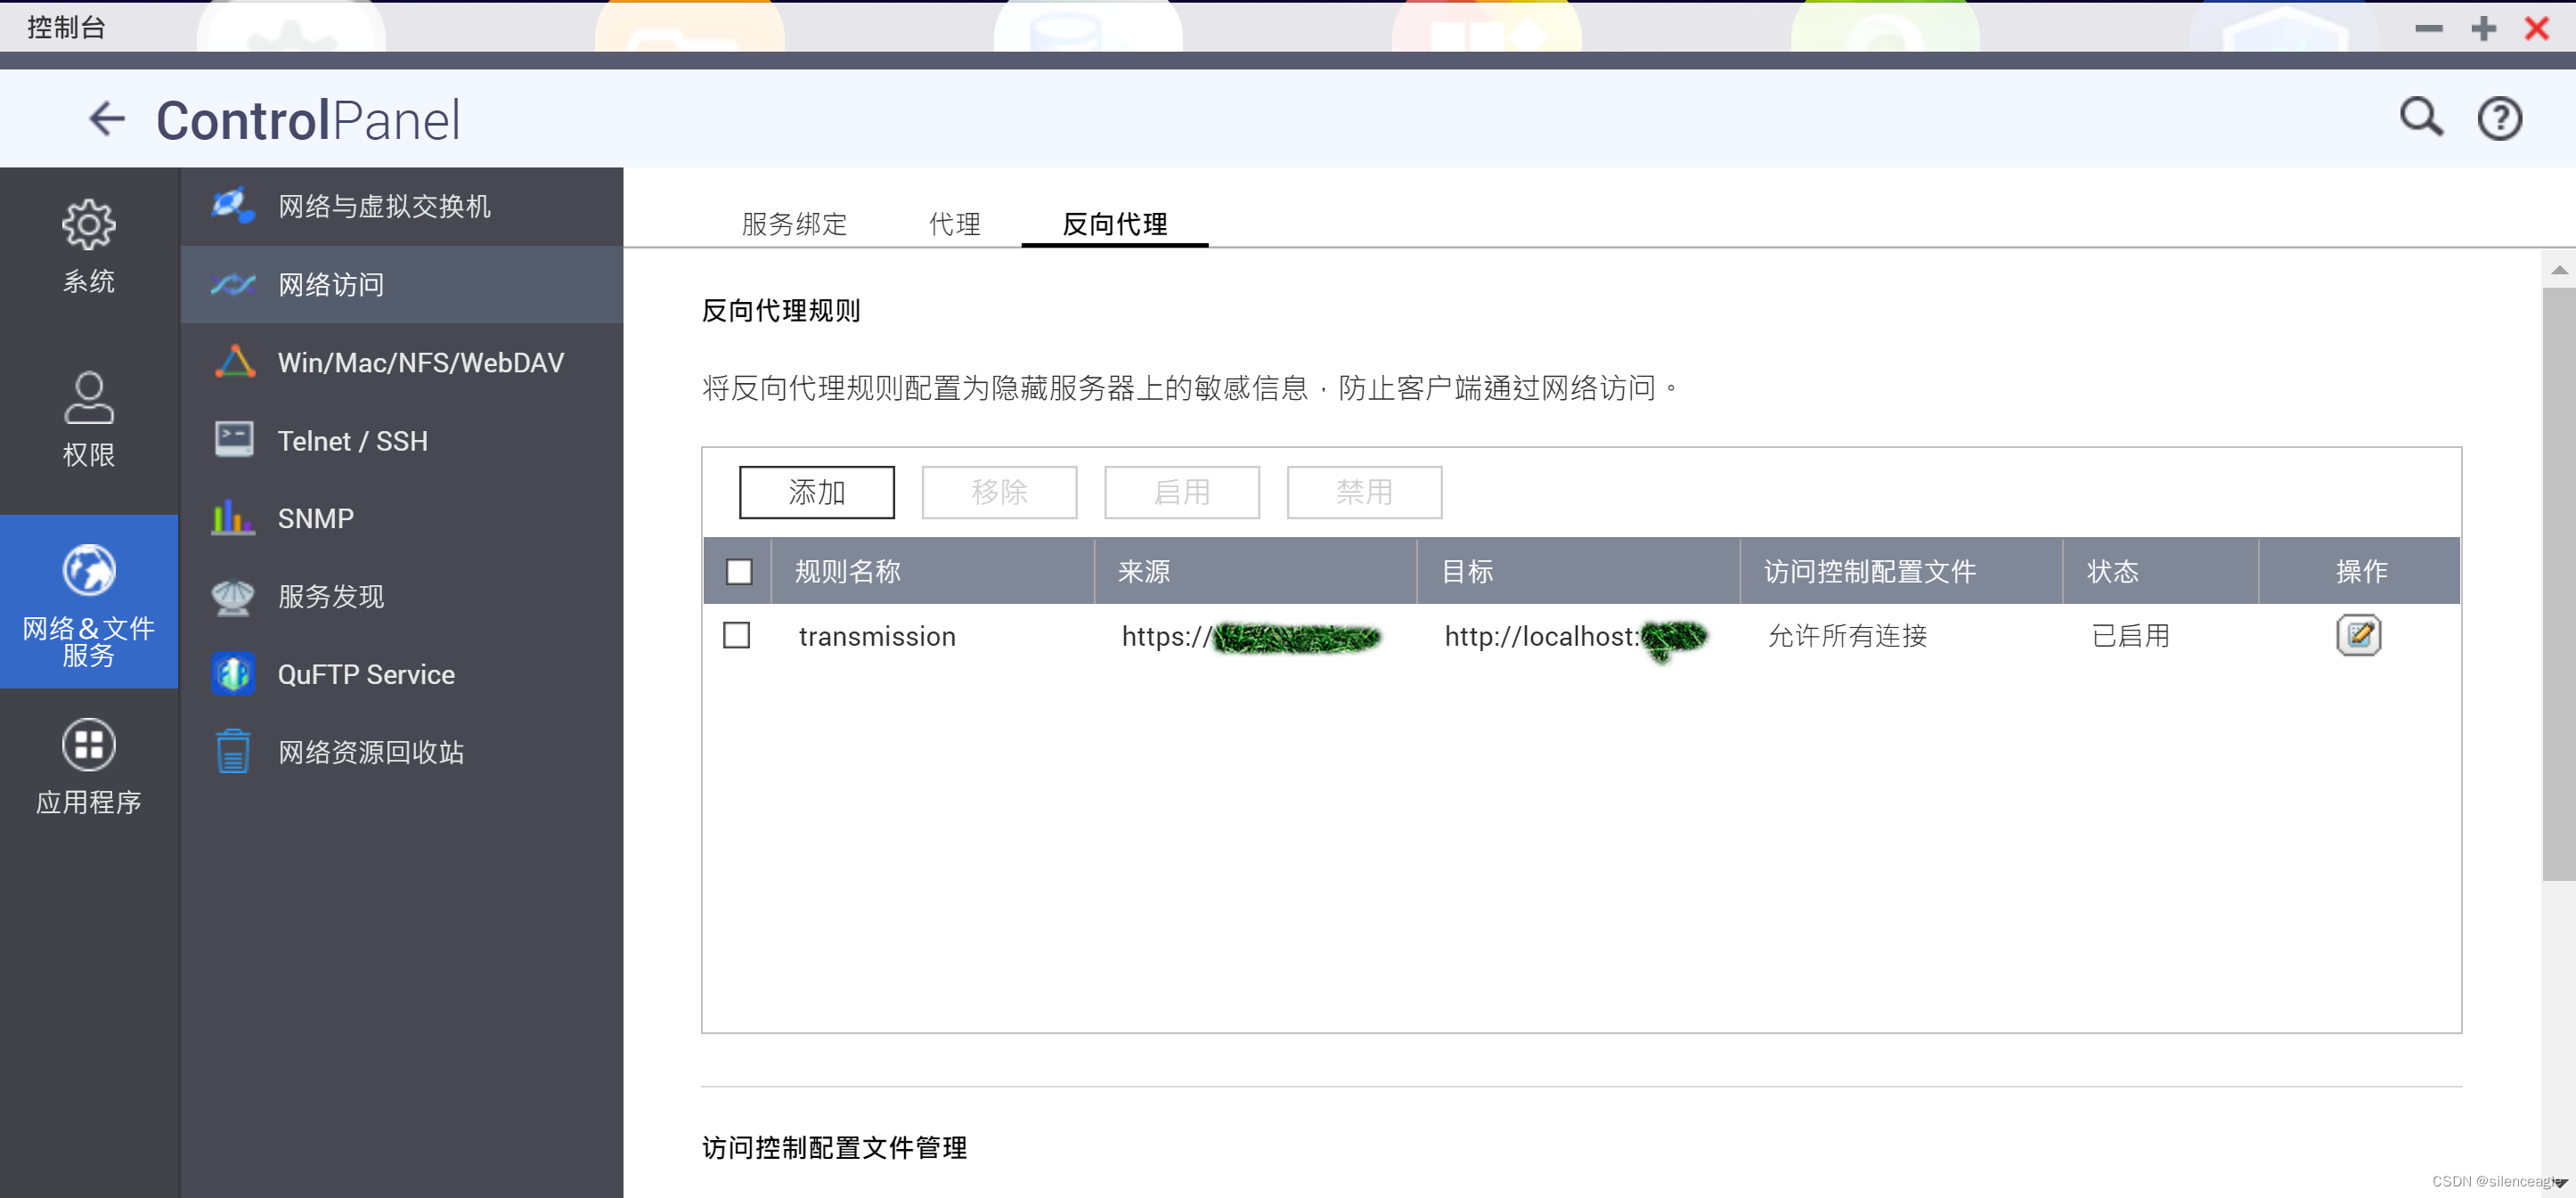The width and height of the screenshot is (2576, 1198).
Task: Check the transmission rule checkbox
Action: pyautogui.click(x=737, y=635)
